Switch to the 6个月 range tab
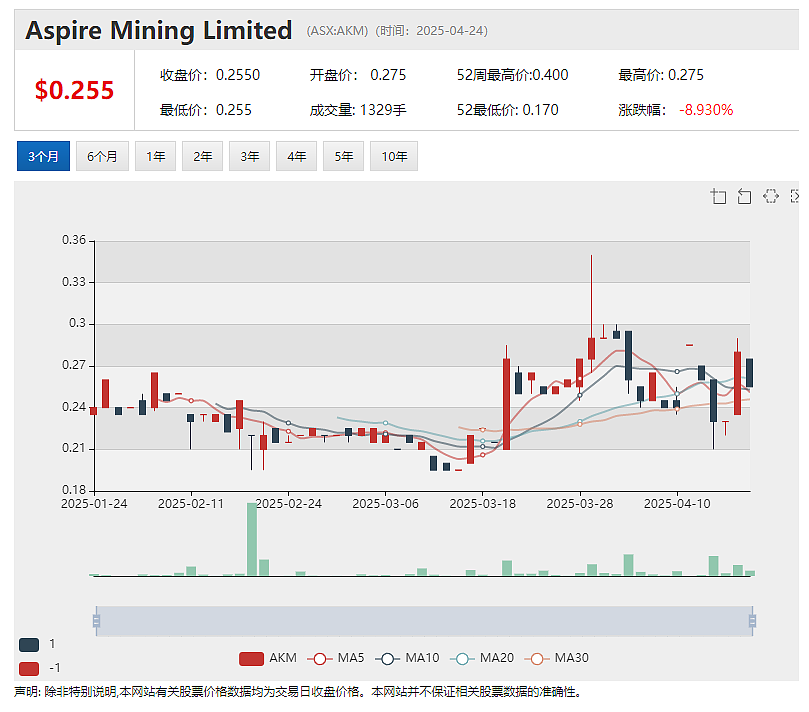The width and height of the screenshot is (809, 712). [x=102, y=156]
